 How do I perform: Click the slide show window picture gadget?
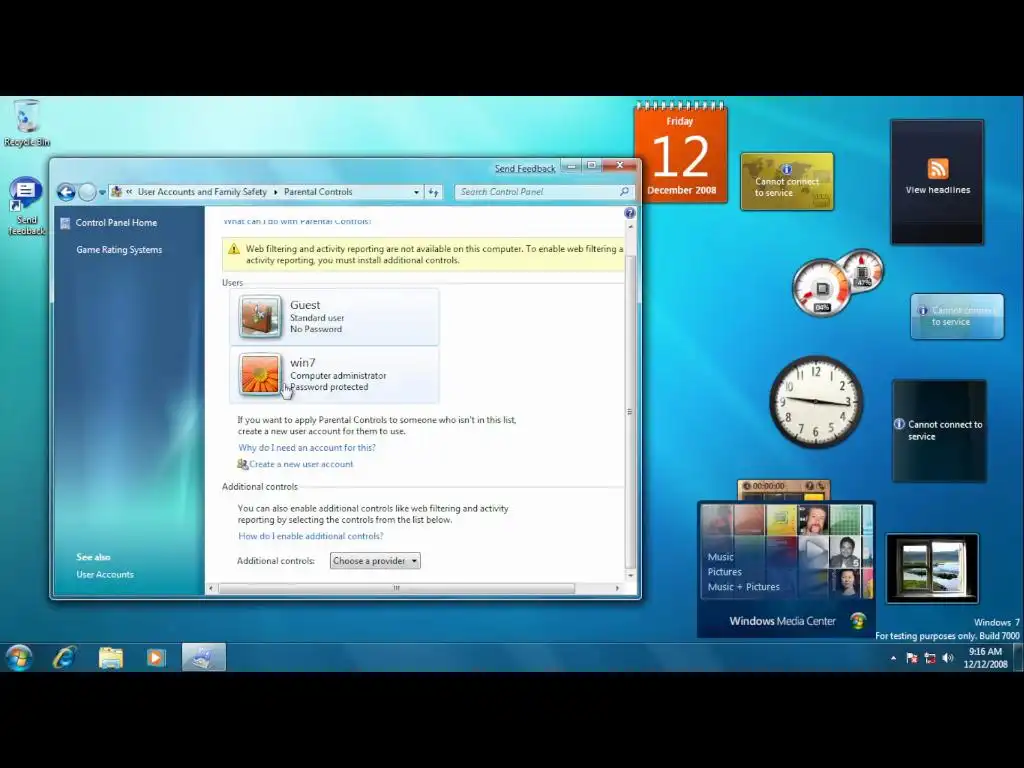pos(932,568)
